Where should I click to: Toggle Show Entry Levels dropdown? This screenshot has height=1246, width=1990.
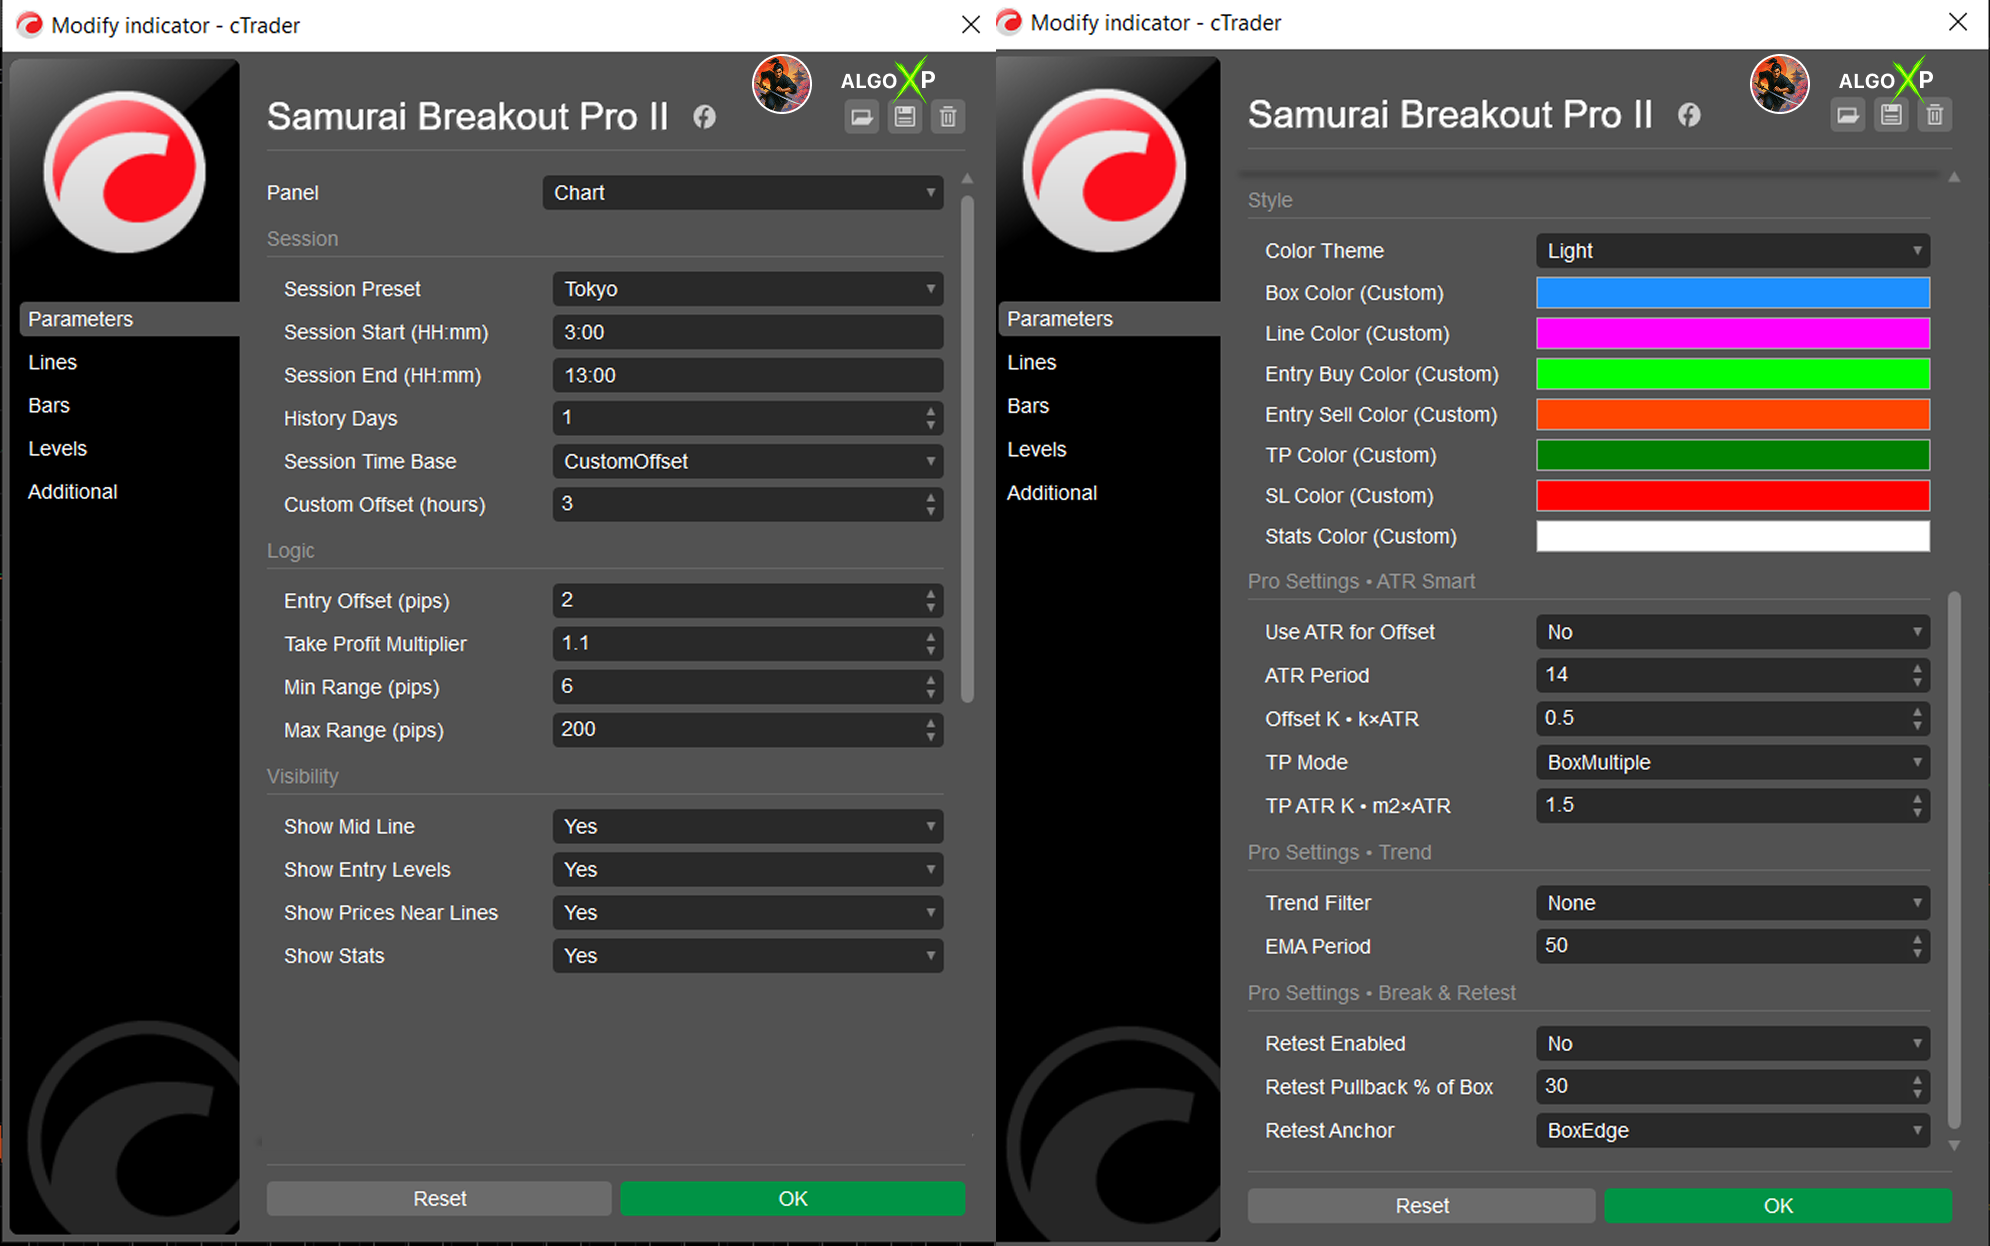[748, 870]
